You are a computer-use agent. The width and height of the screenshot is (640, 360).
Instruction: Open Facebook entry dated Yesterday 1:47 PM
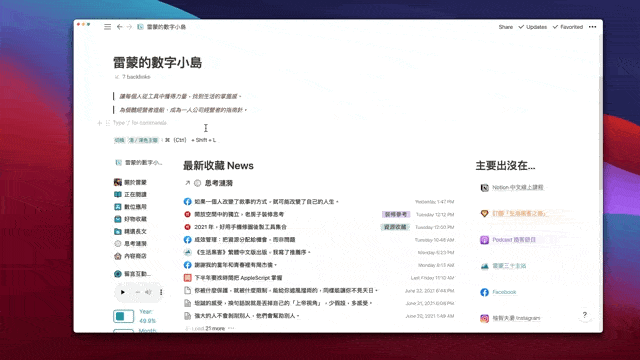(318, 202)
